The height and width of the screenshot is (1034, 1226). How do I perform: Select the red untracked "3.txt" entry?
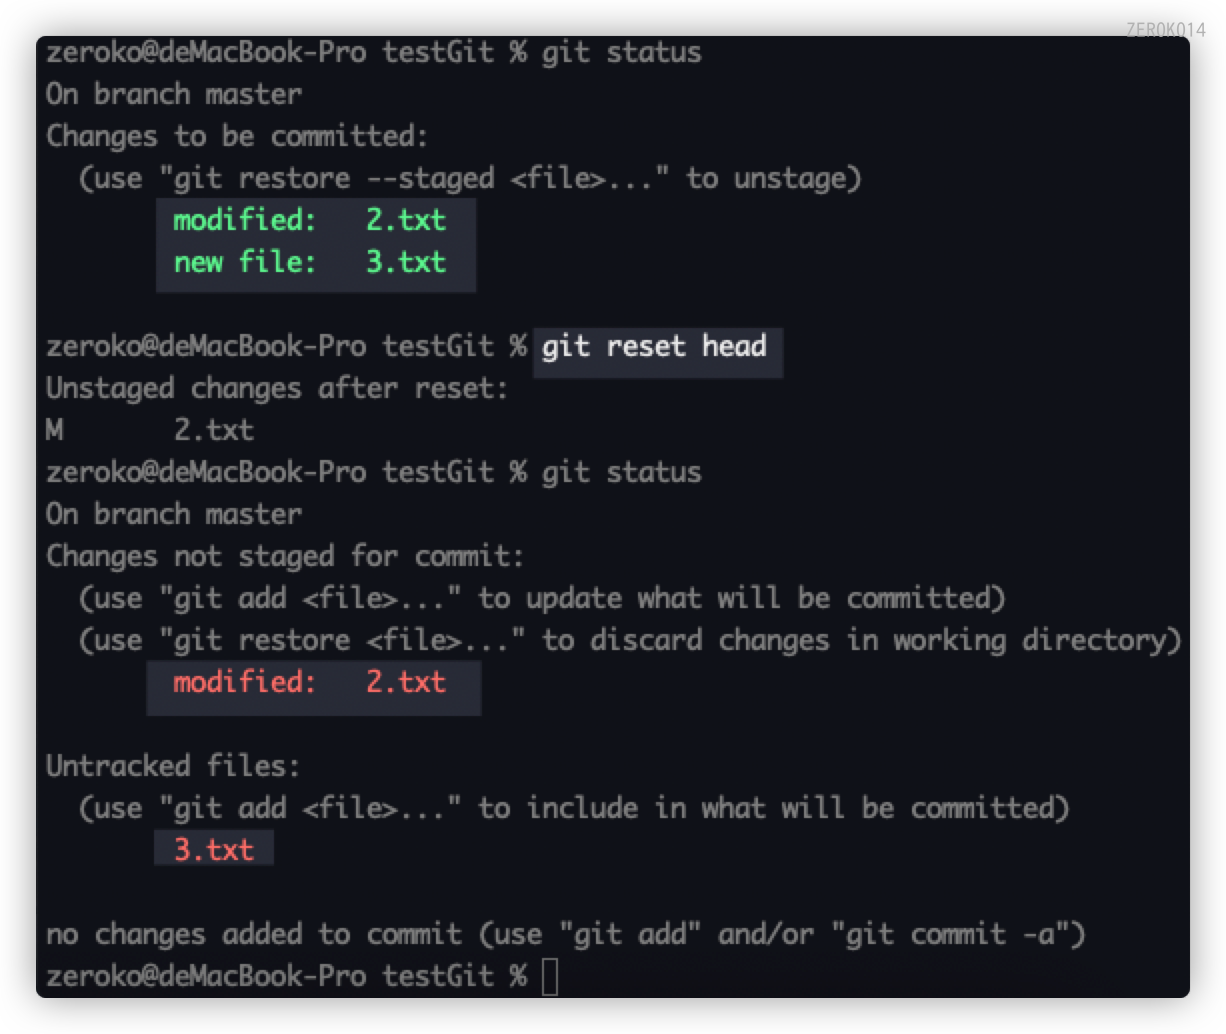tap(213, 850)
